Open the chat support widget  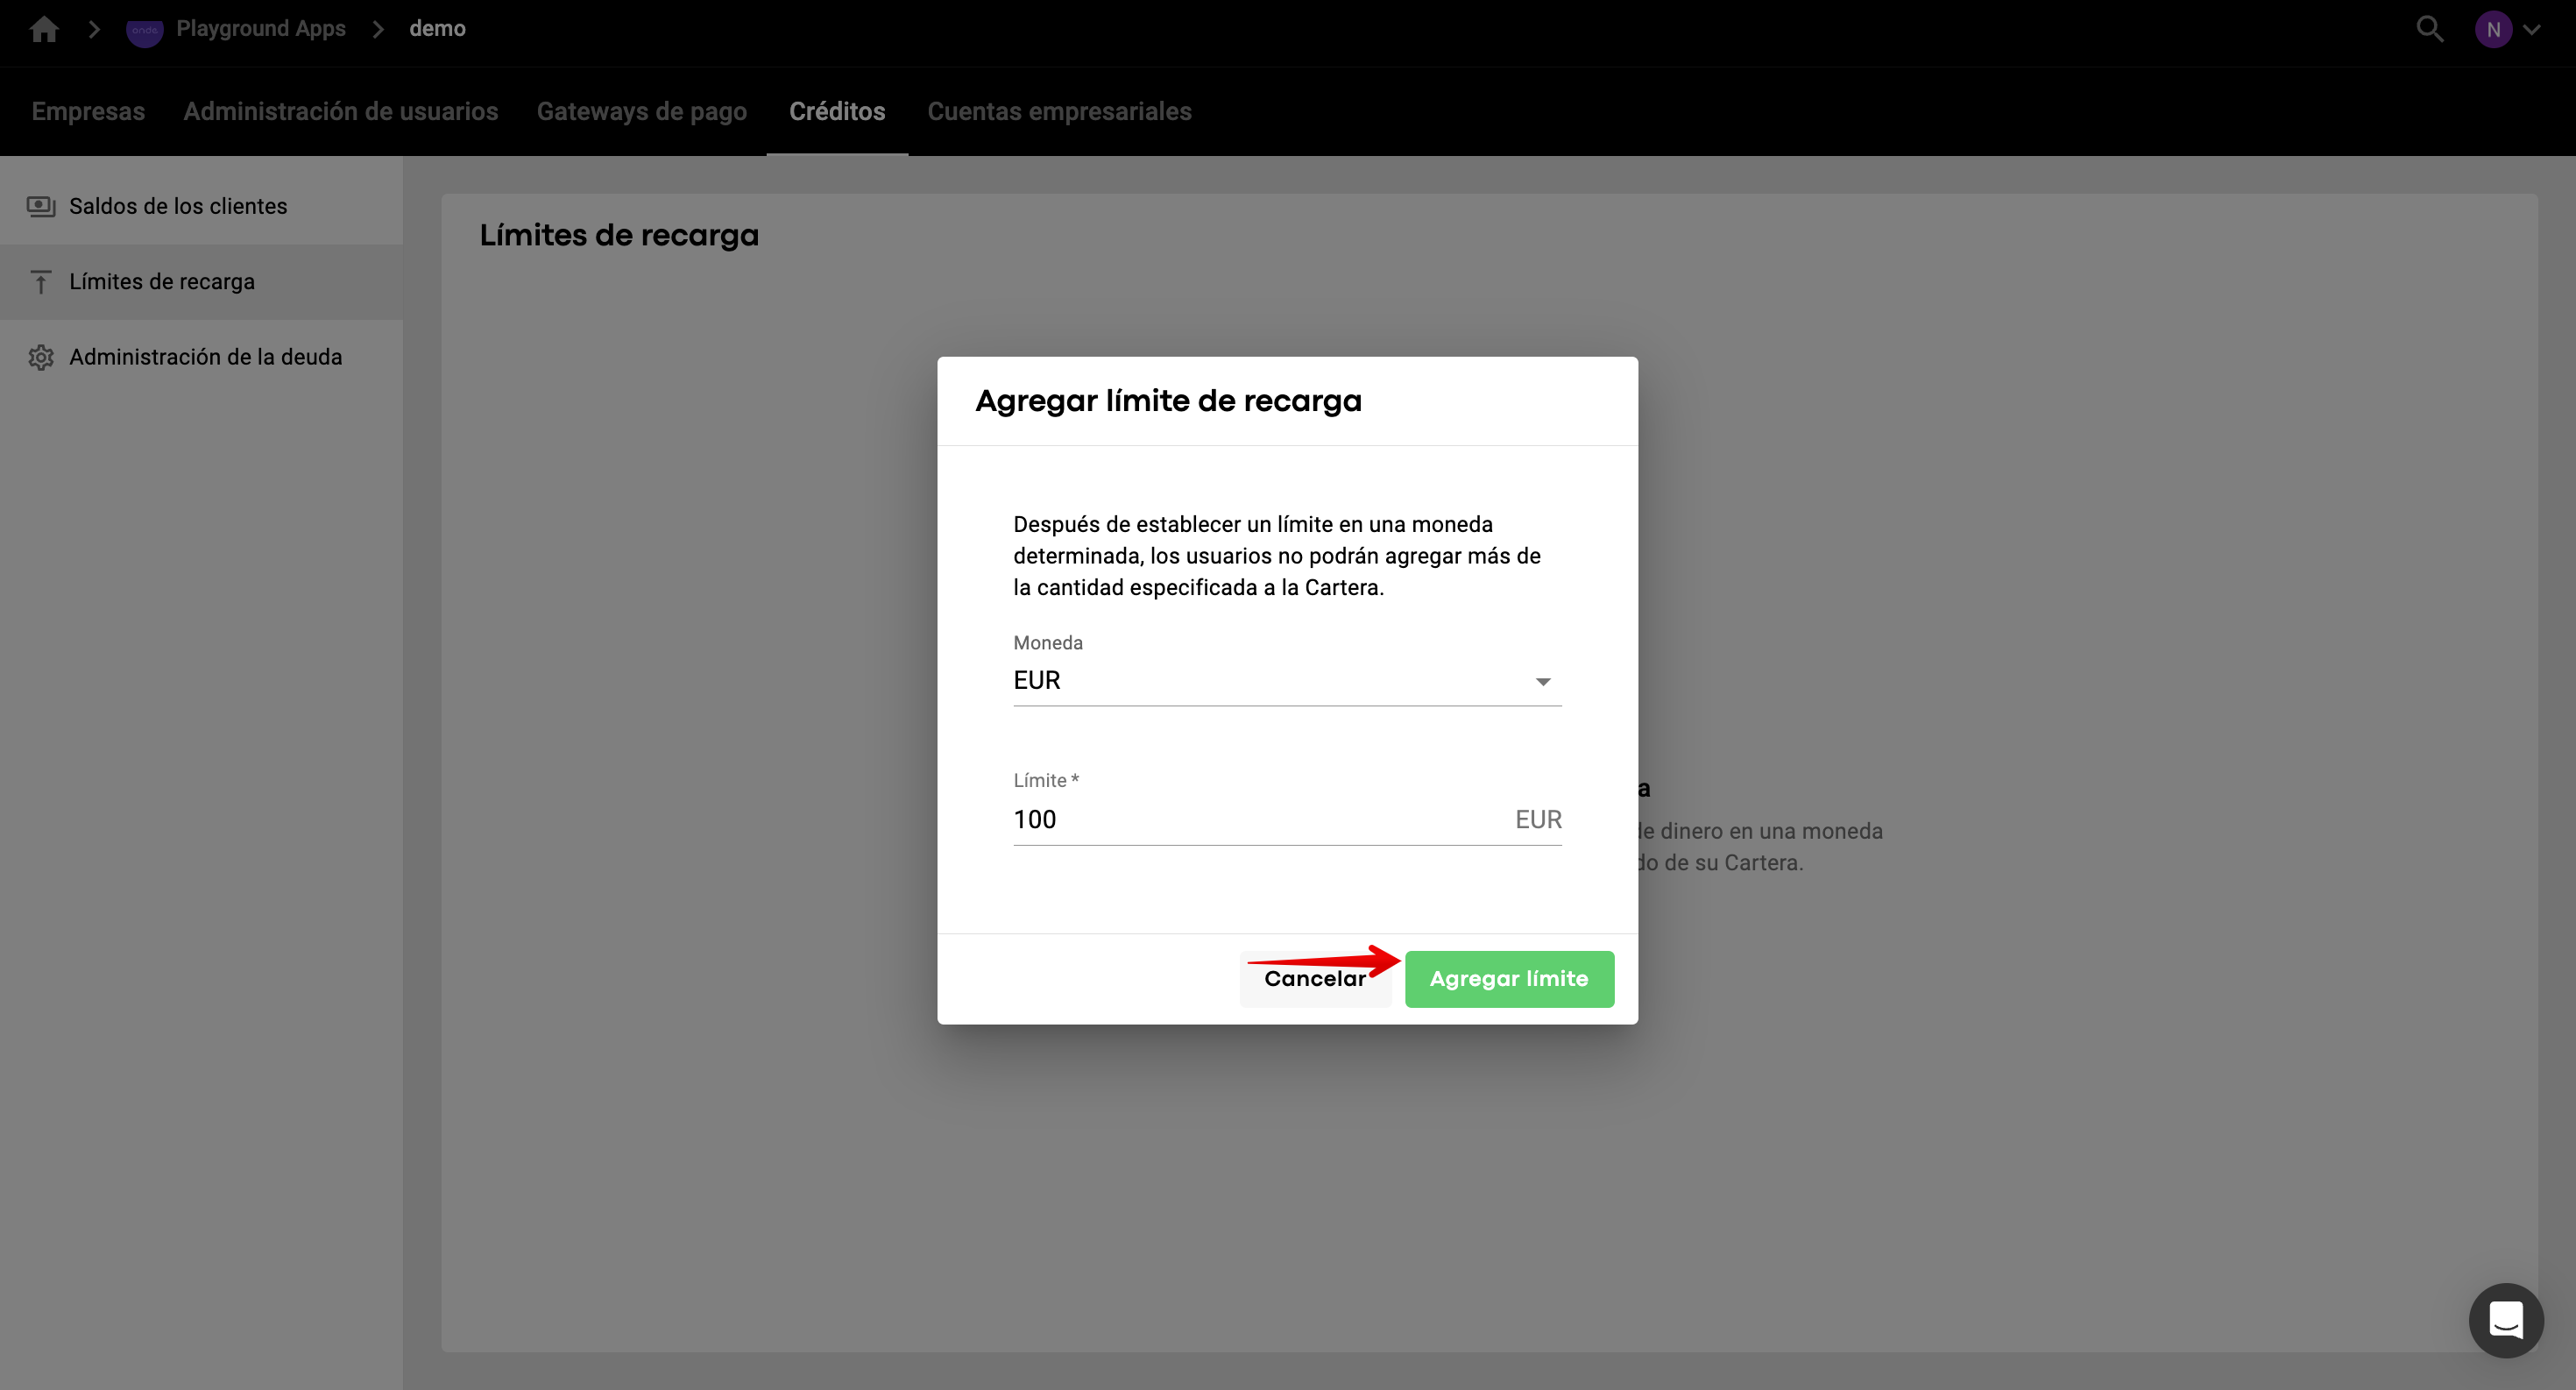point(2505,1320)
